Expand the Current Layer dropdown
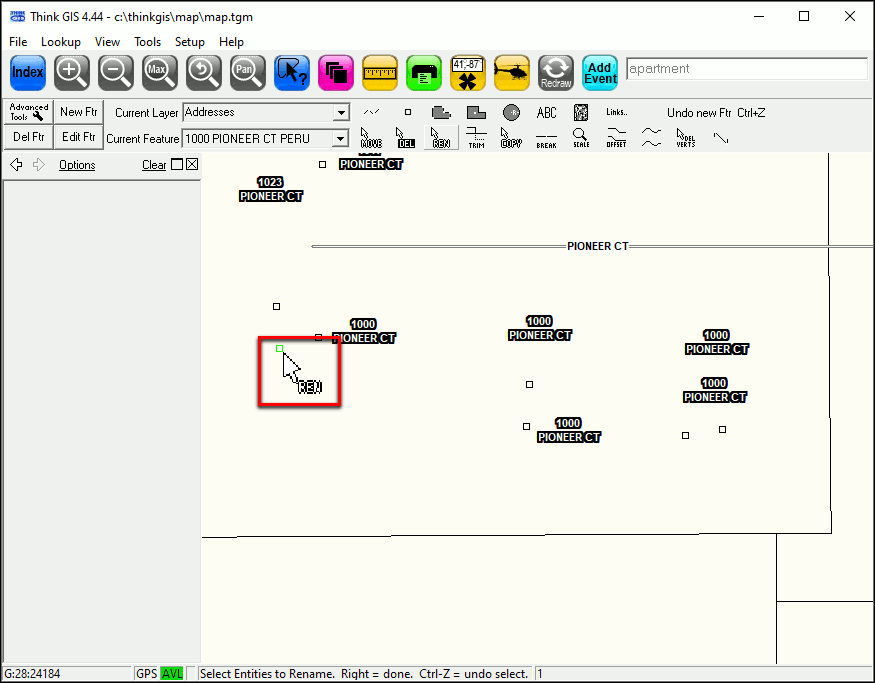The image size is (875, 683). click(341, 113)
